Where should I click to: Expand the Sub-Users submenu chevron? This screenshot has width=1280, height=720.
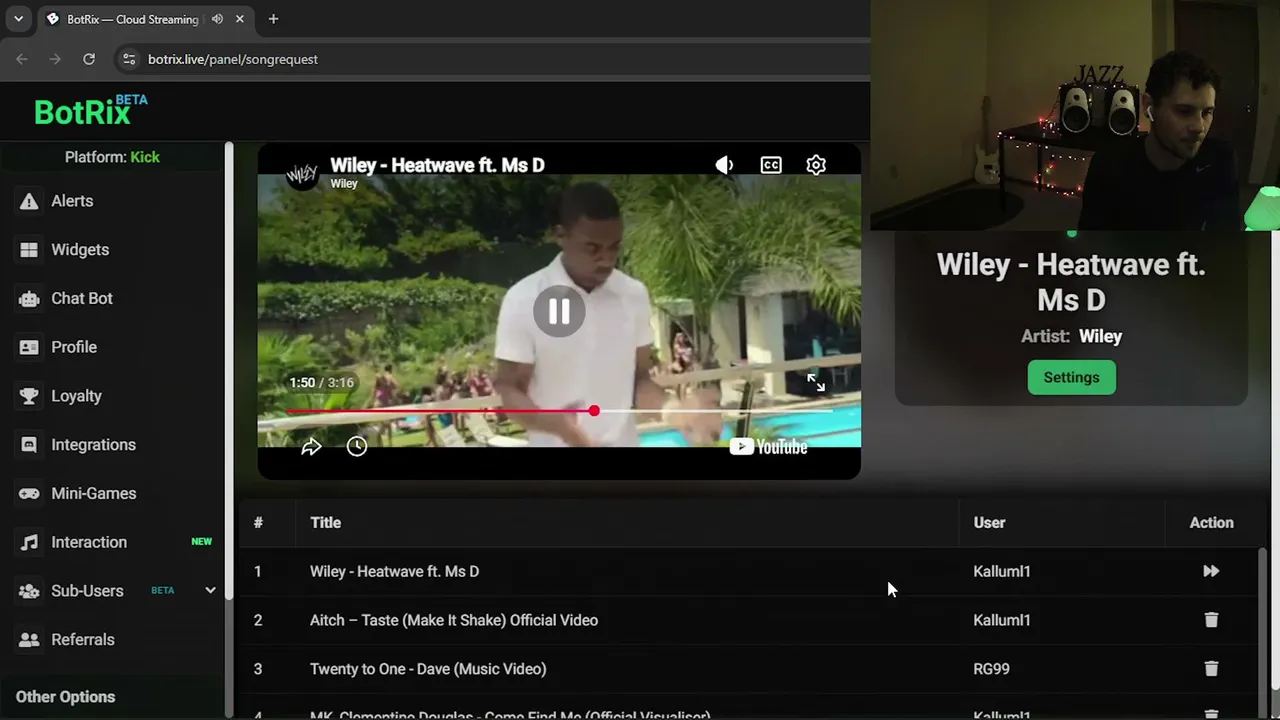click(x=210, y=591)
